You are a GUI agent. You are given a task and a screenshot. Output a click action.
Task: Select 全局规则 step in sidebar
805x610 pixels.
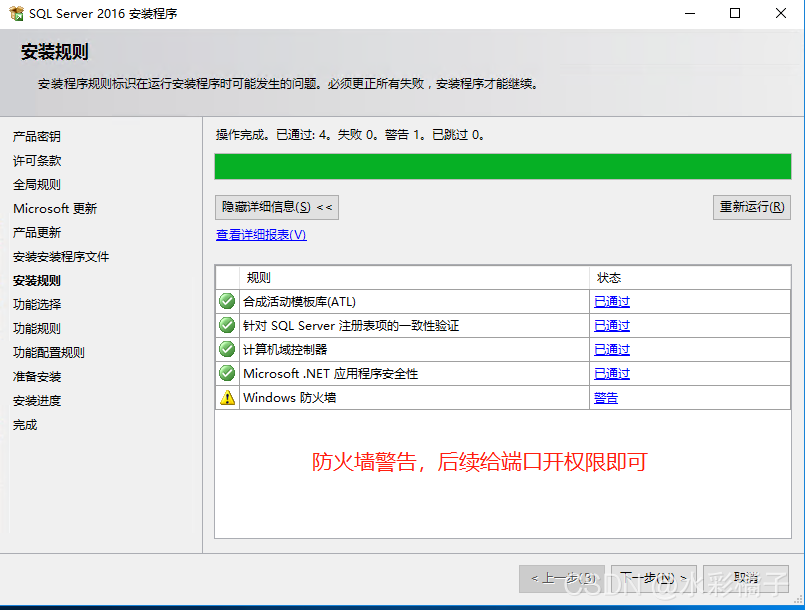click(x=37, y=185)
